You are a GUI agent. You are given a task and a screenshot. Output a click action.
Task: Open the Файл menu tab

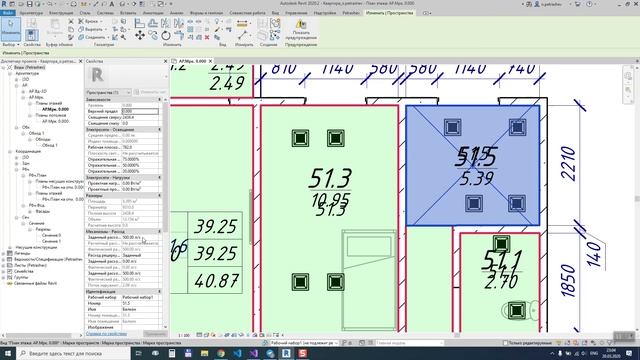[7, 13]
